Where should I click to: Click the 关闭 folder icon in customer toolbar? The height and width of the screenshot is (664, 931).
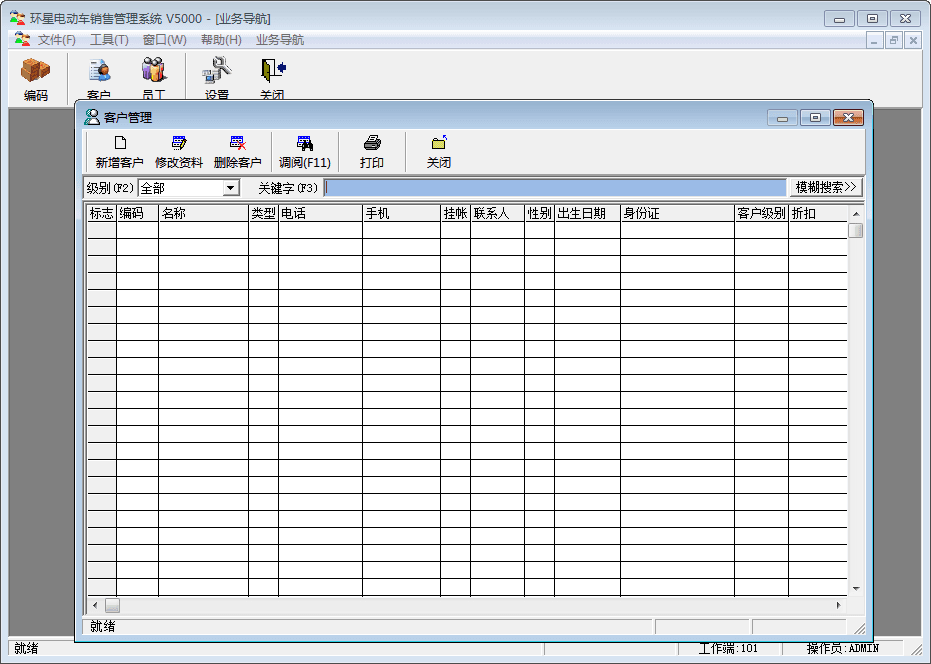tap(439, 144)
